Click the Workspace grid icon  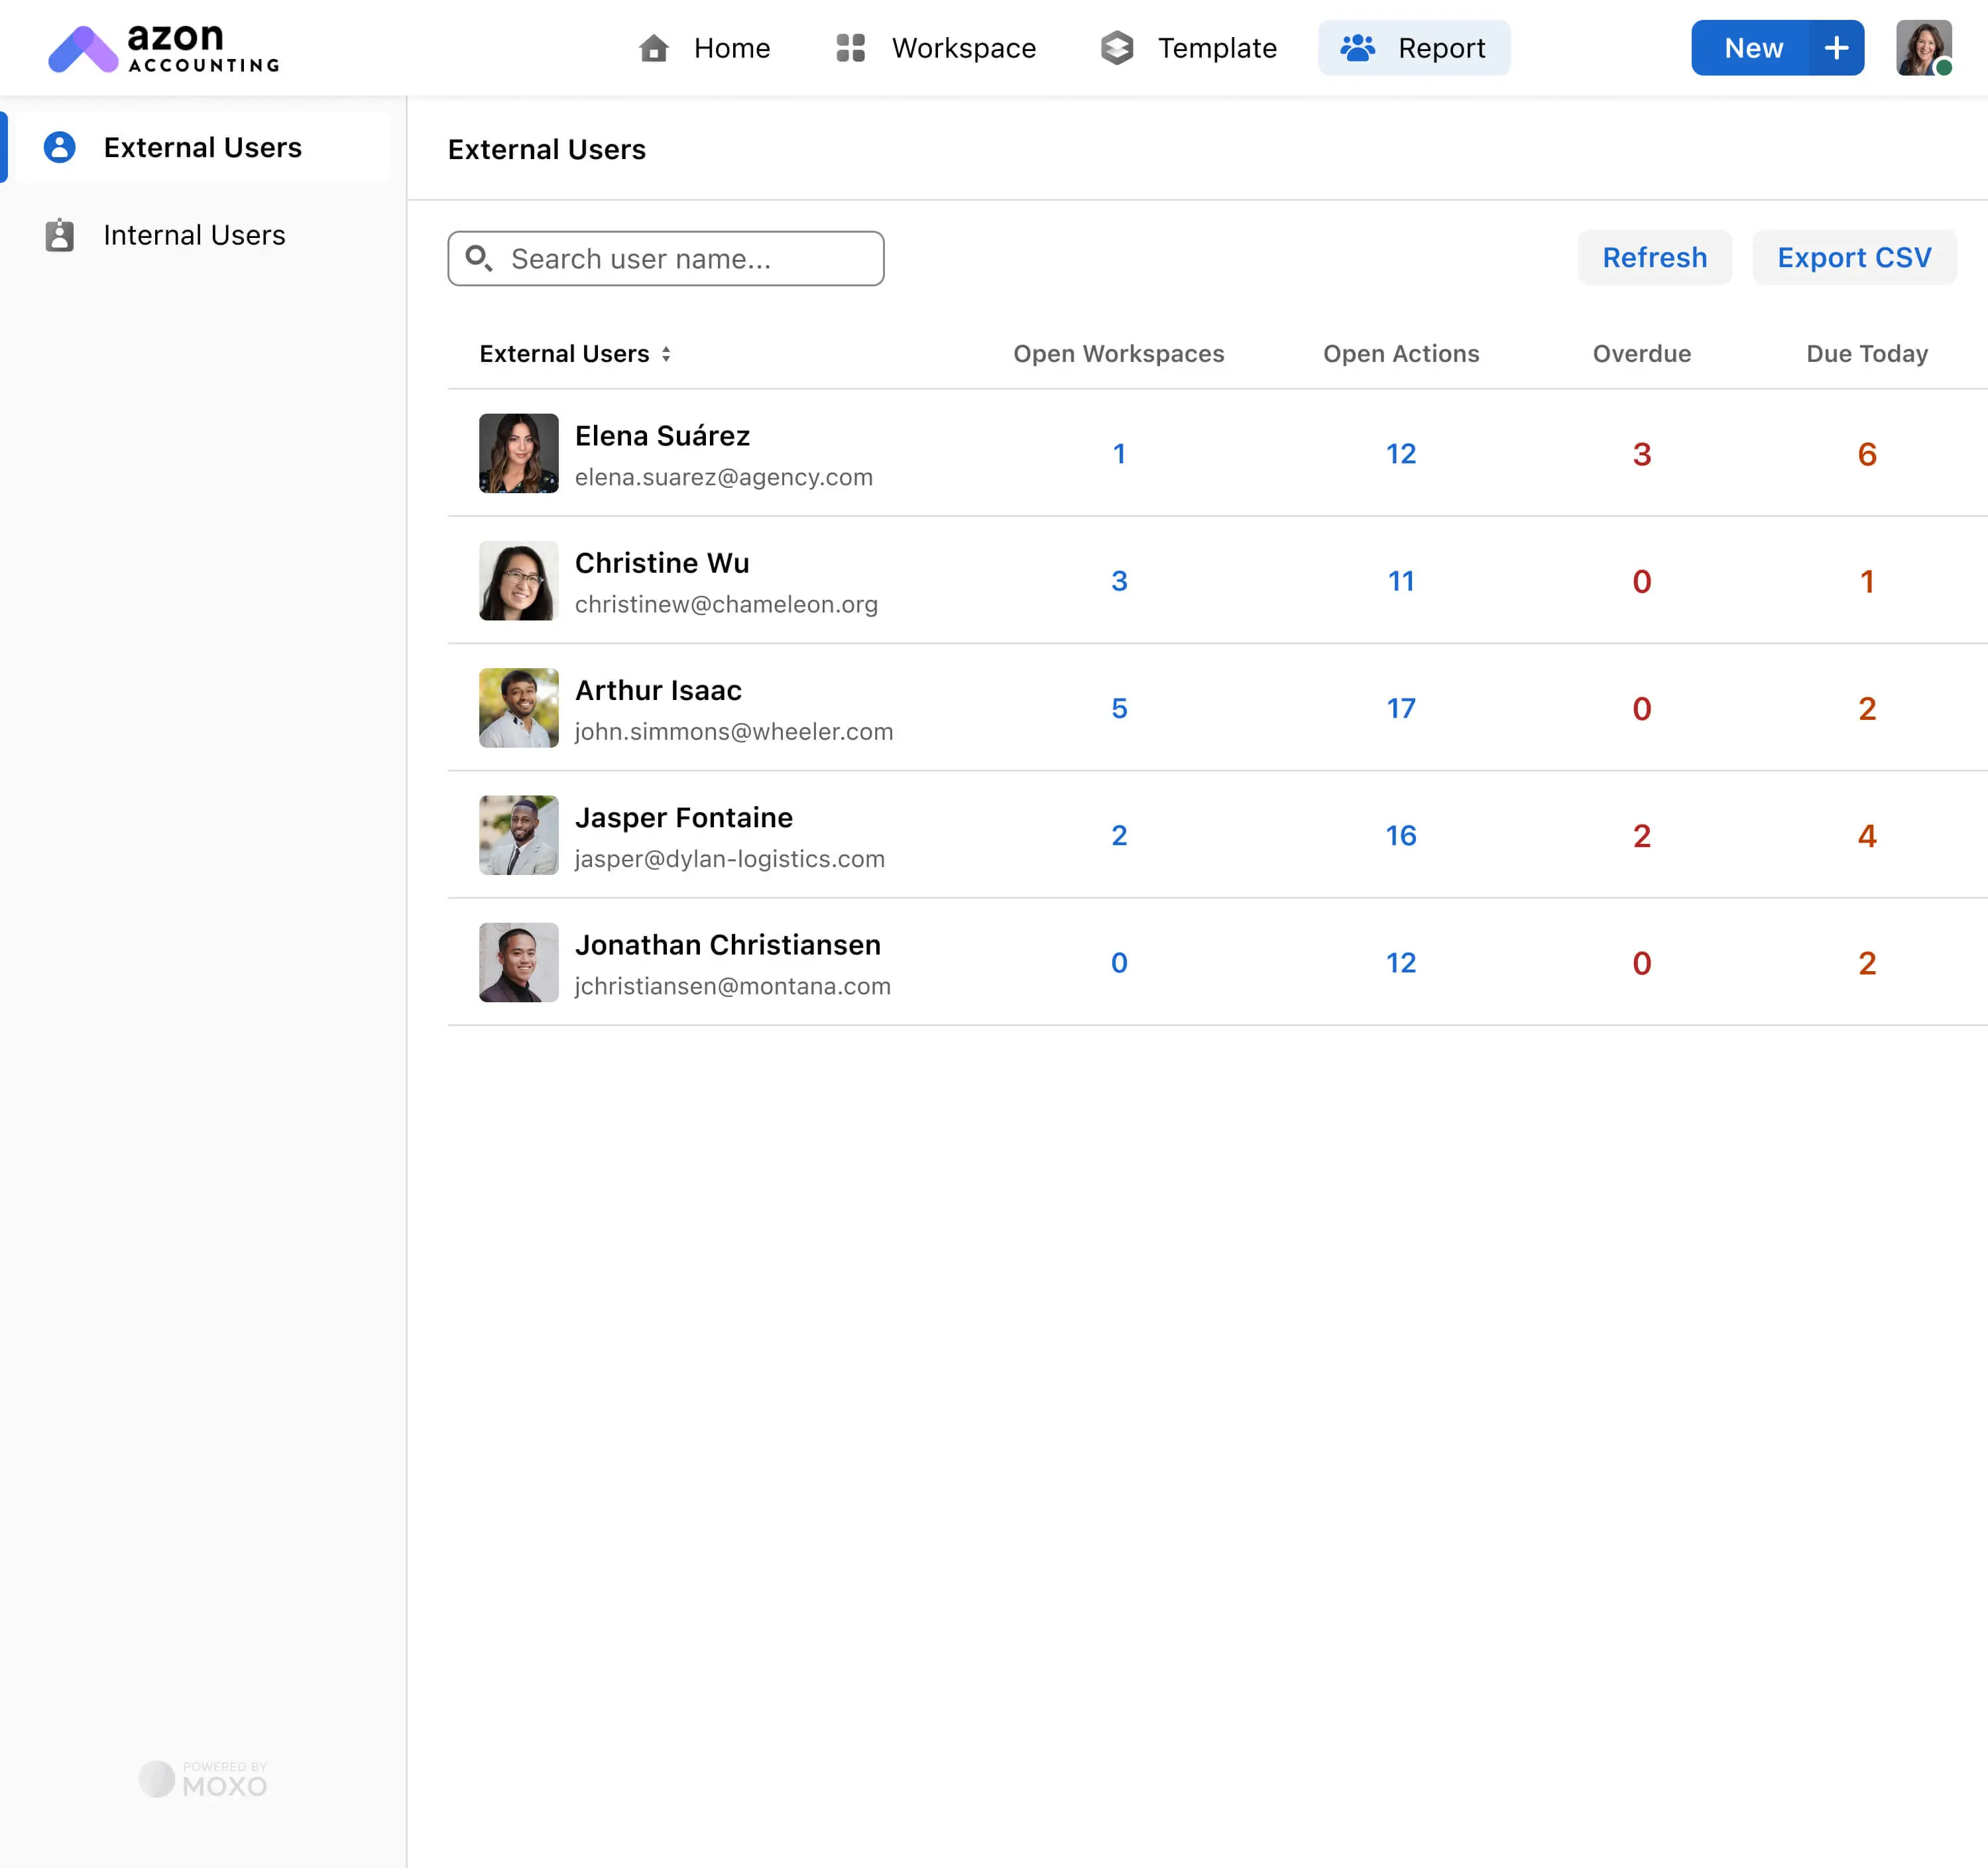coord(849,48)
